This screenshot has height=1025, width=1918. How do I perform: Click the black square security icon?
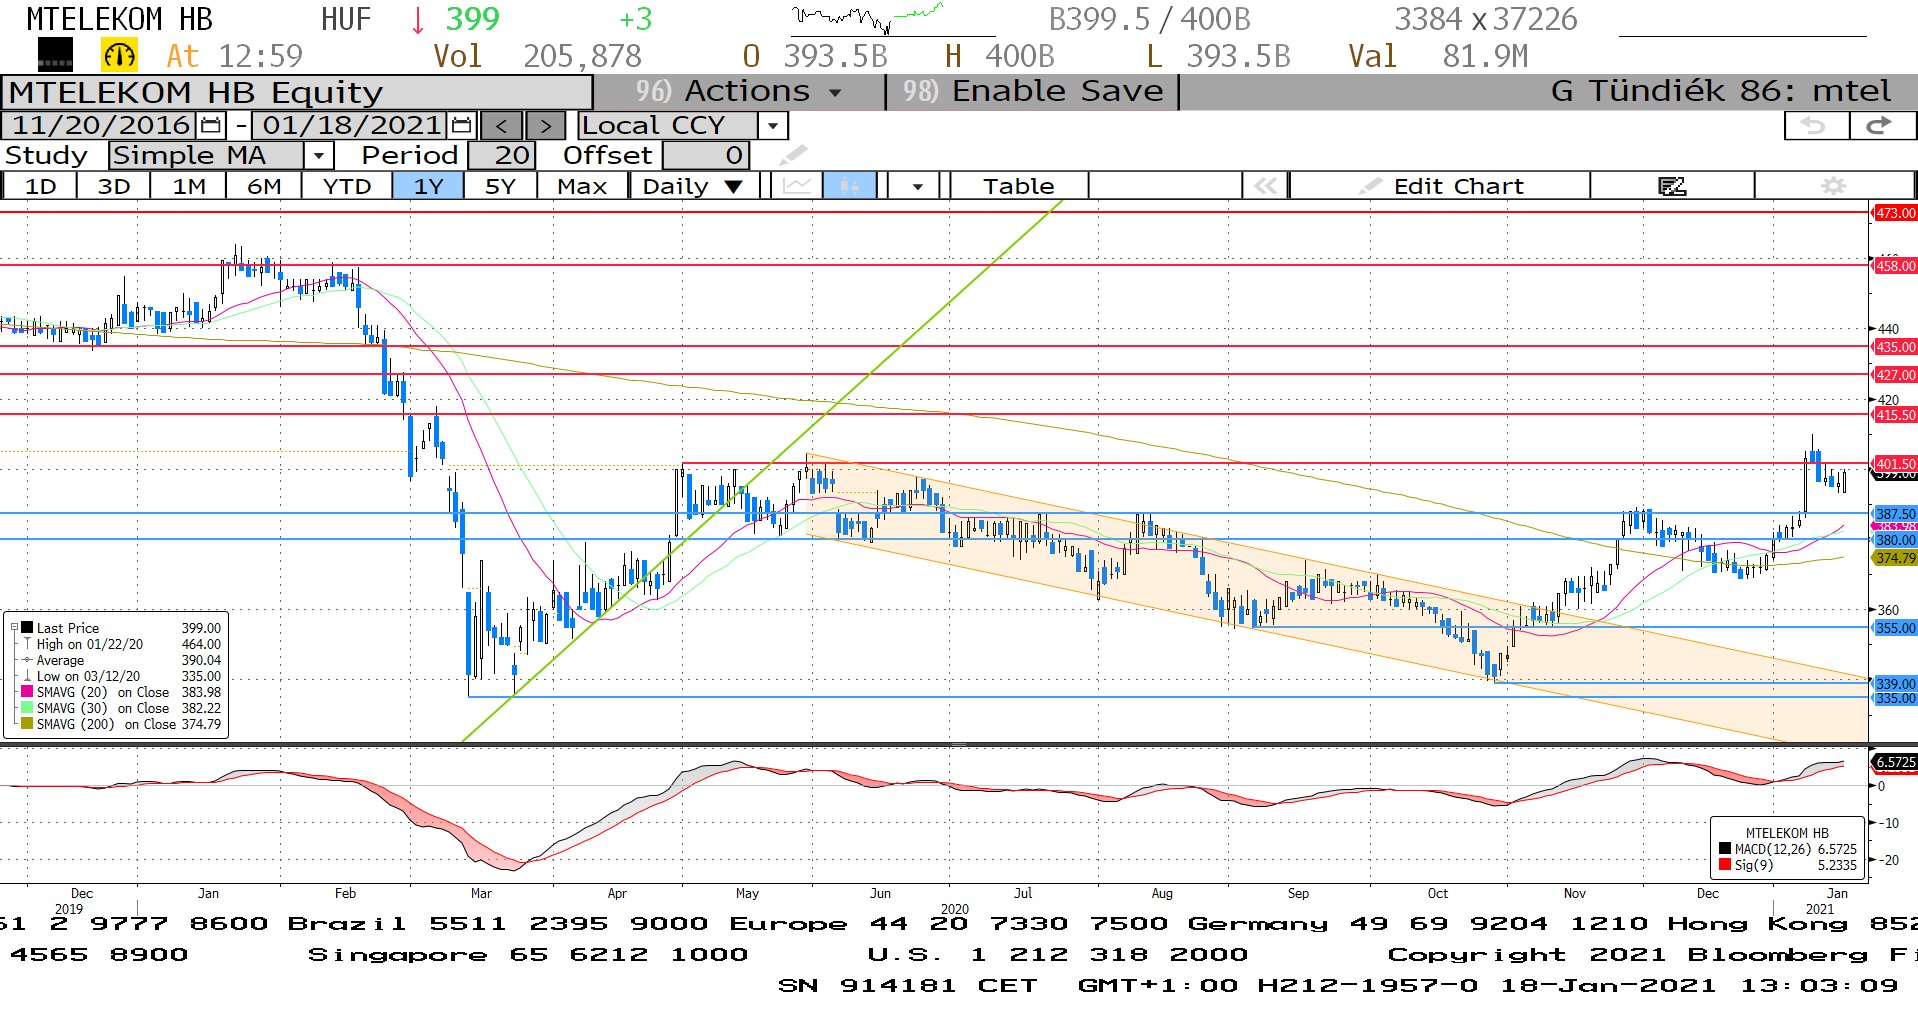[x=55, y=55]
